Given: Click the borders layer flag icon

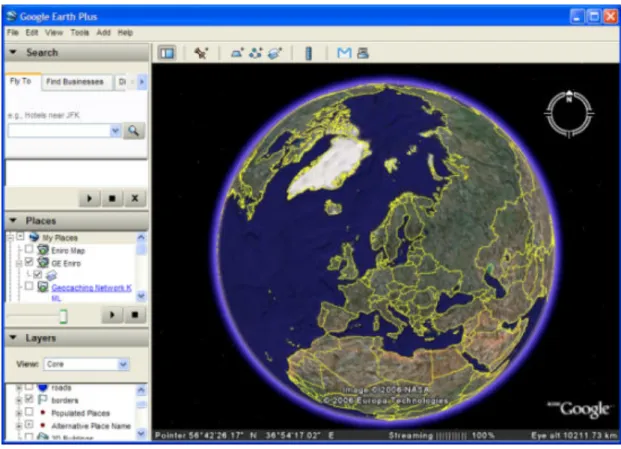Looking at the screenshot, I should 43,400.
